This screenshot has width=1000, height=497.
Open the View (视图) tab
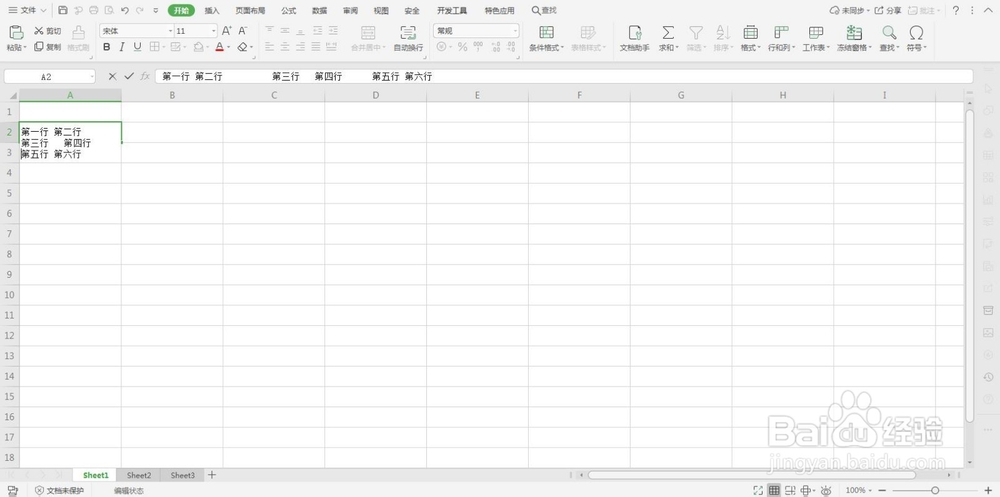[381, 10]
